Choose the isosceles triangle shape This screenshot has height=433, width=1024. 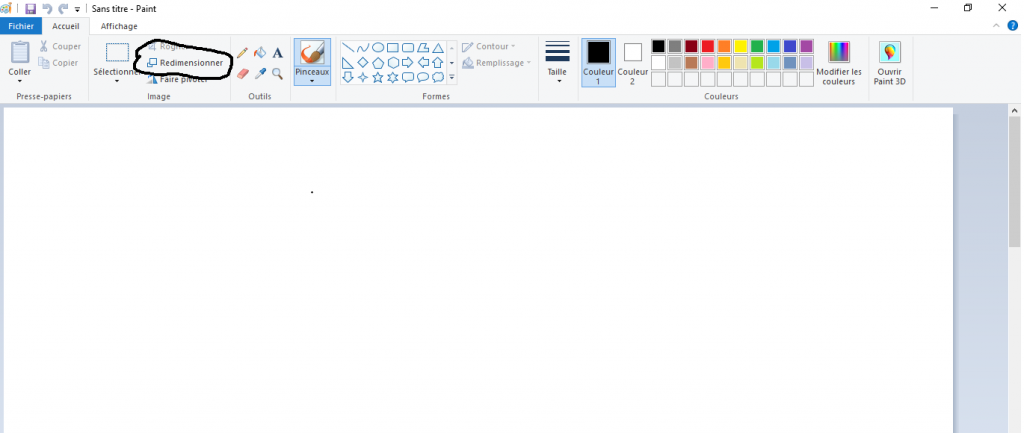(x=438, y=48)
